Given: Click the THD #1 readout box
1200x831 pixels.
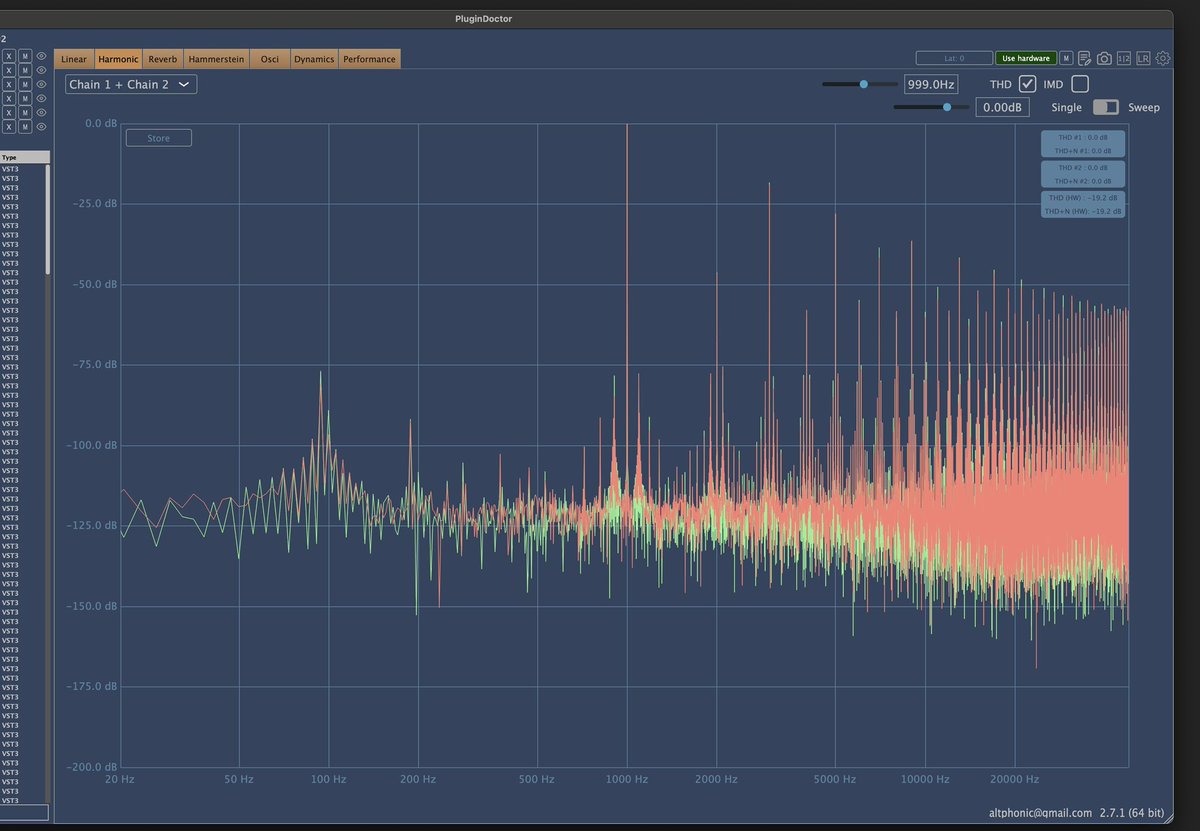Looking at the screenshot, I should click(x=1083, y=144).
